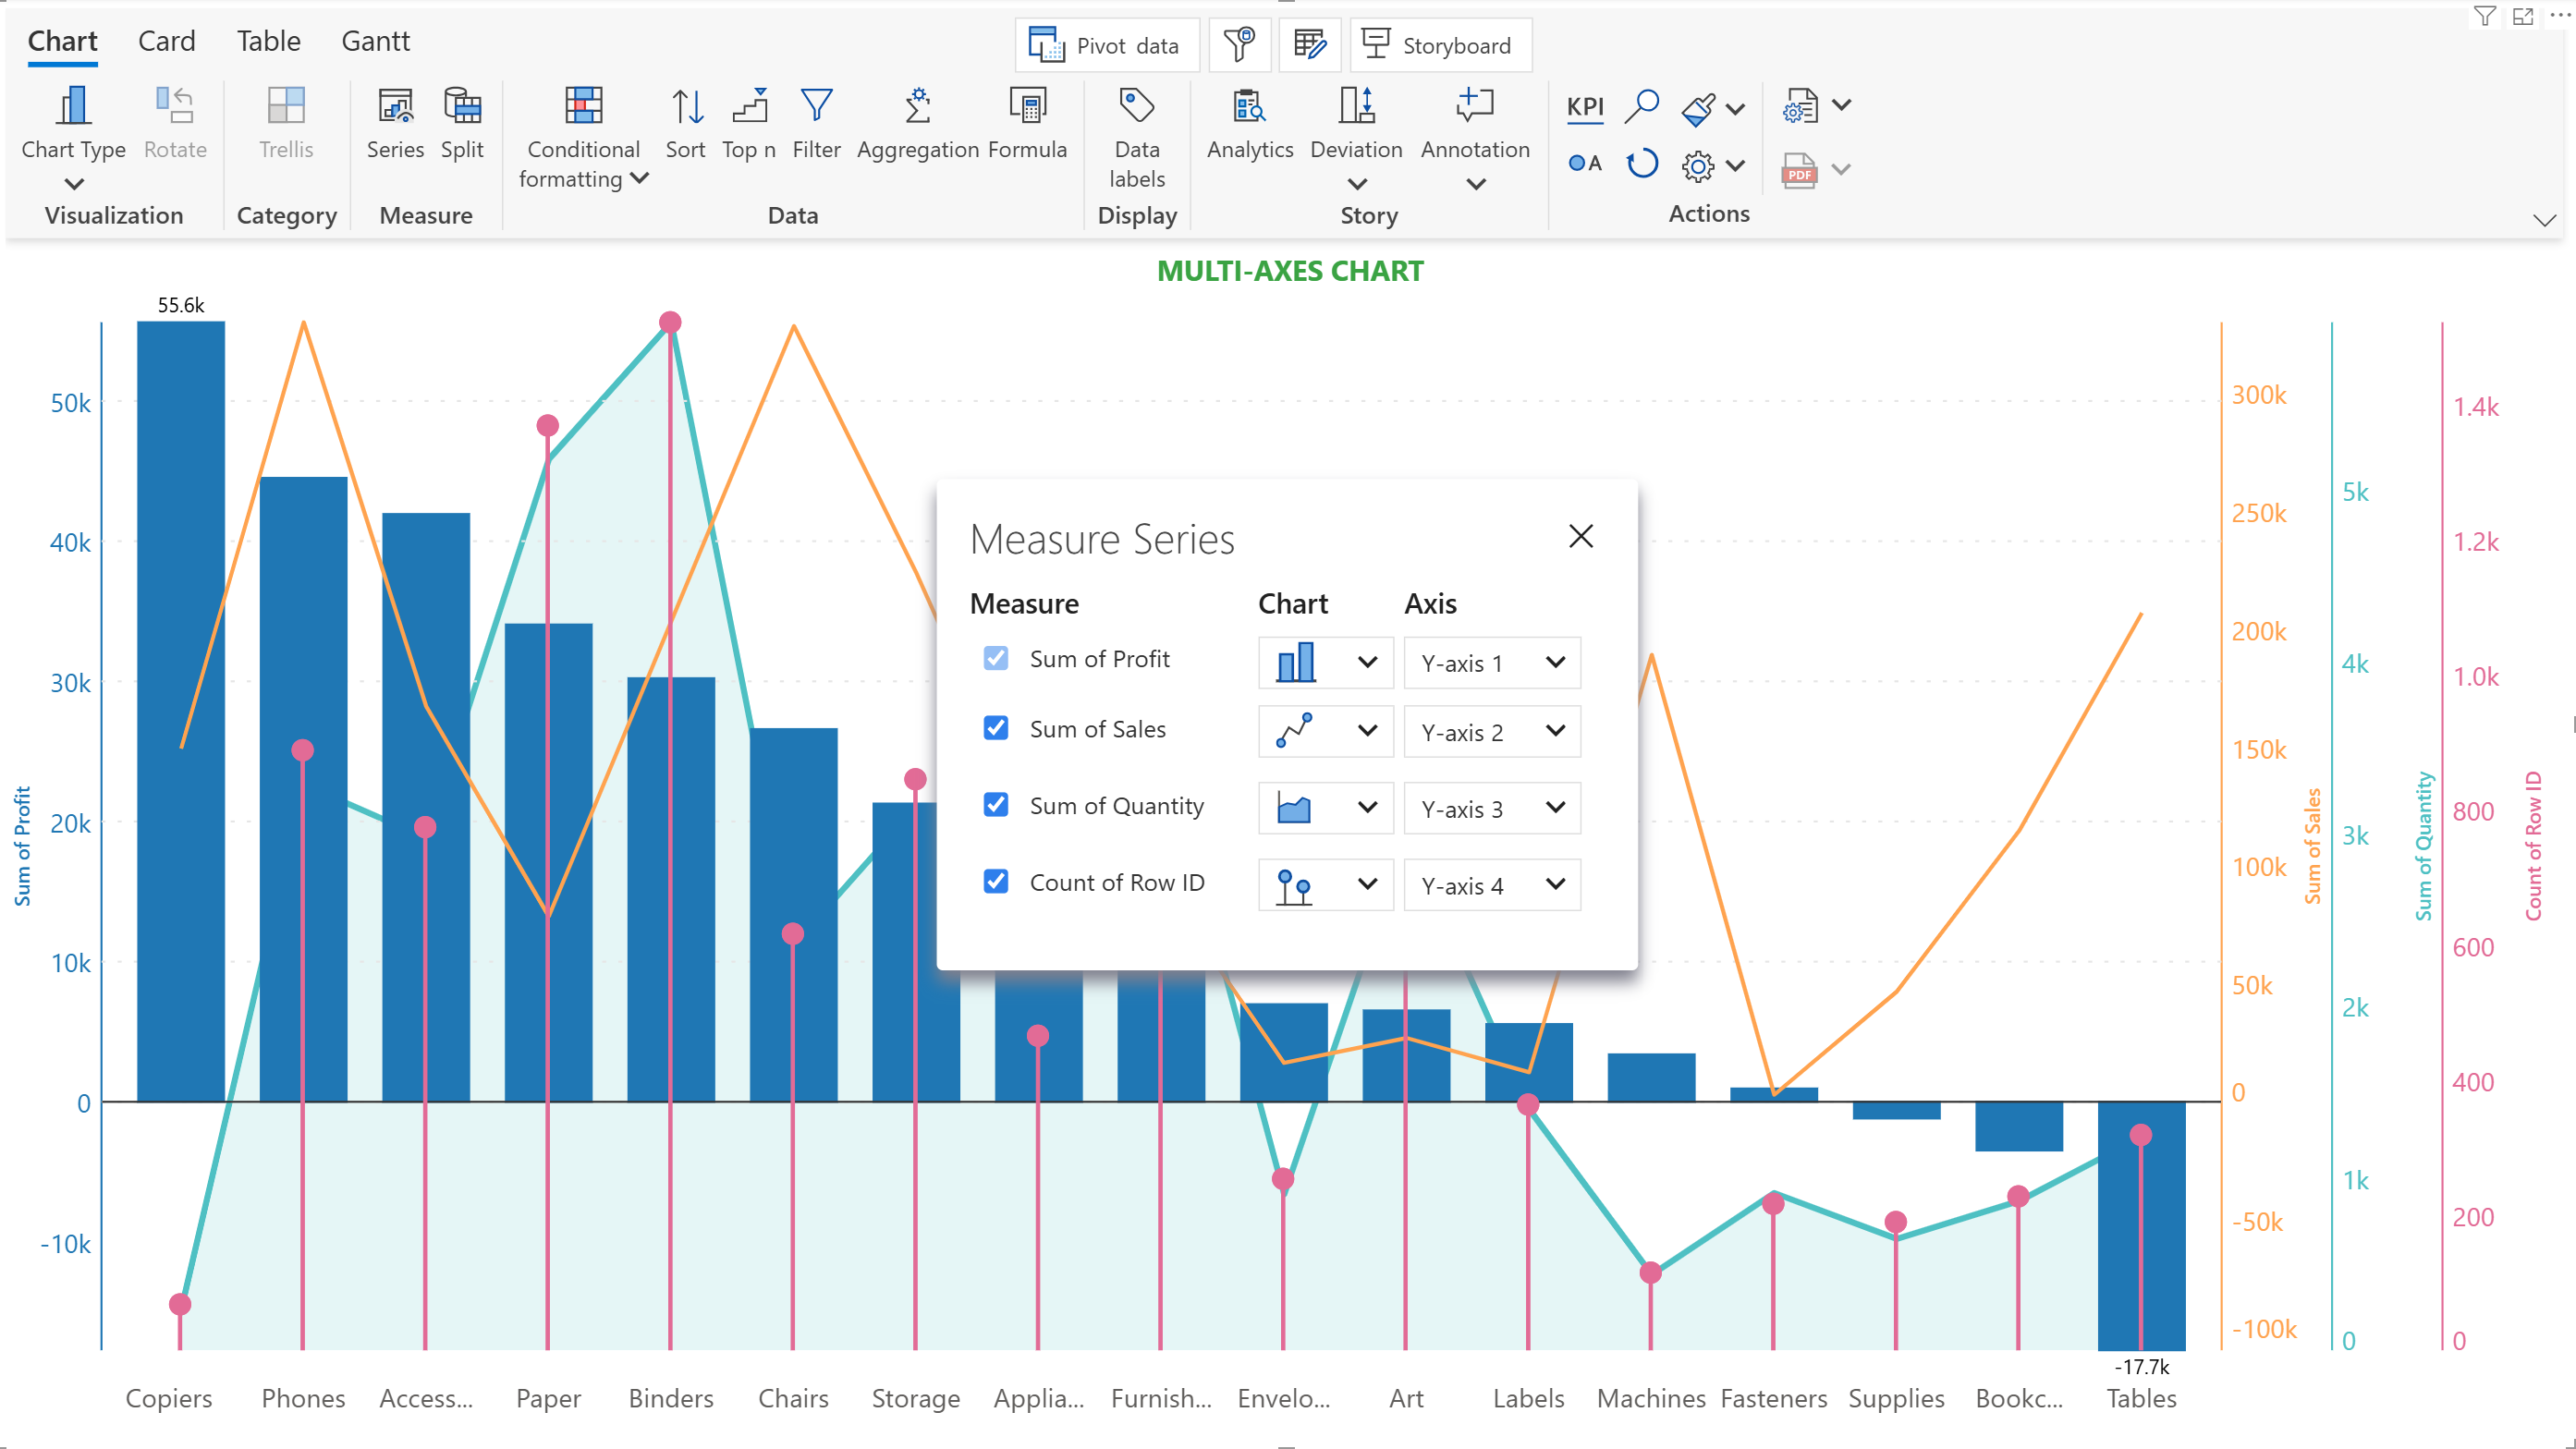The image size is (2576, 1449).
Task: Open the Series measure icon
Action: click(395, 107)
